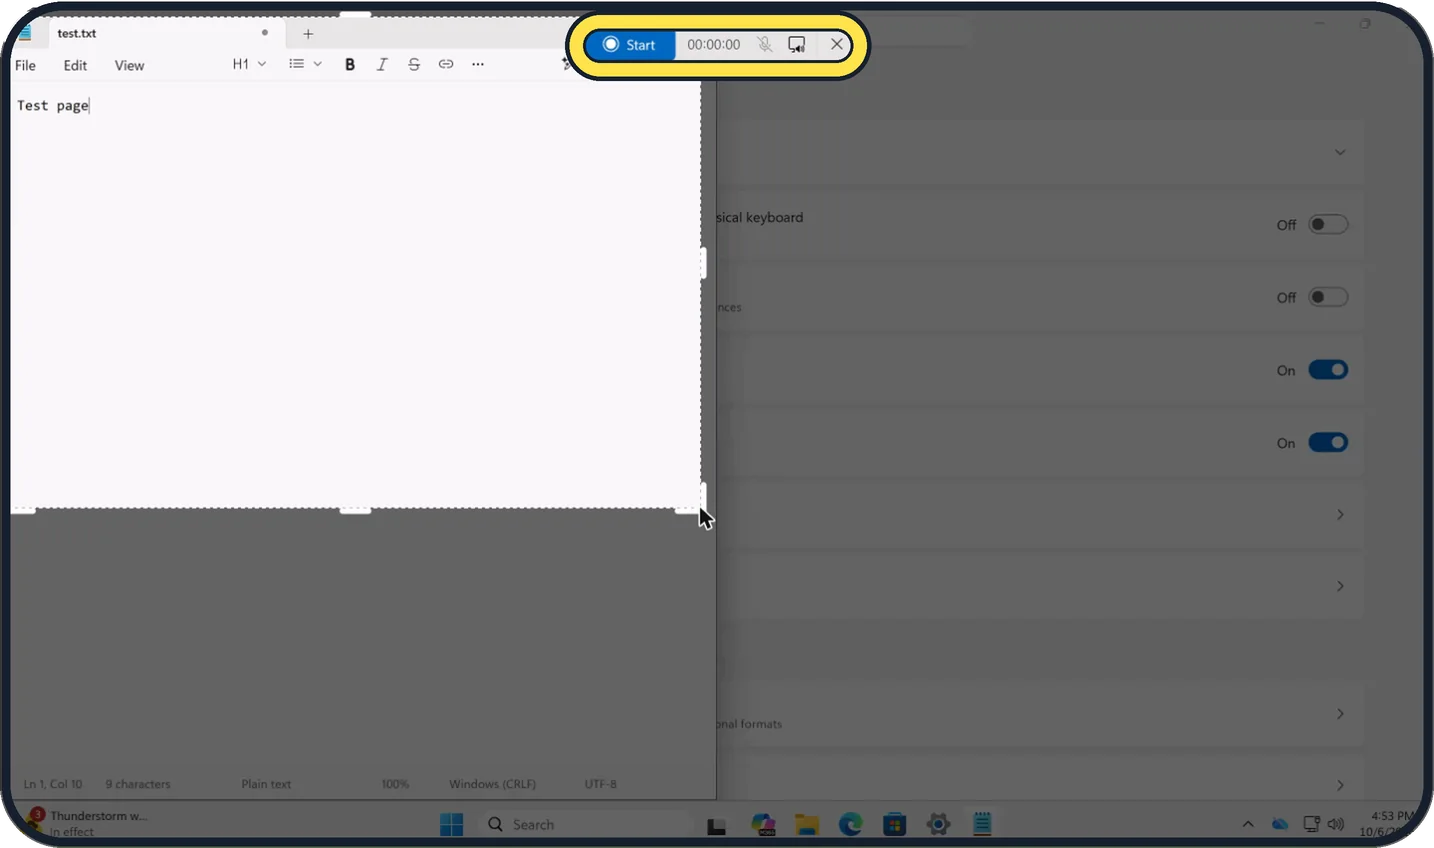Click the 9 characters status entry

coord(138,784)
